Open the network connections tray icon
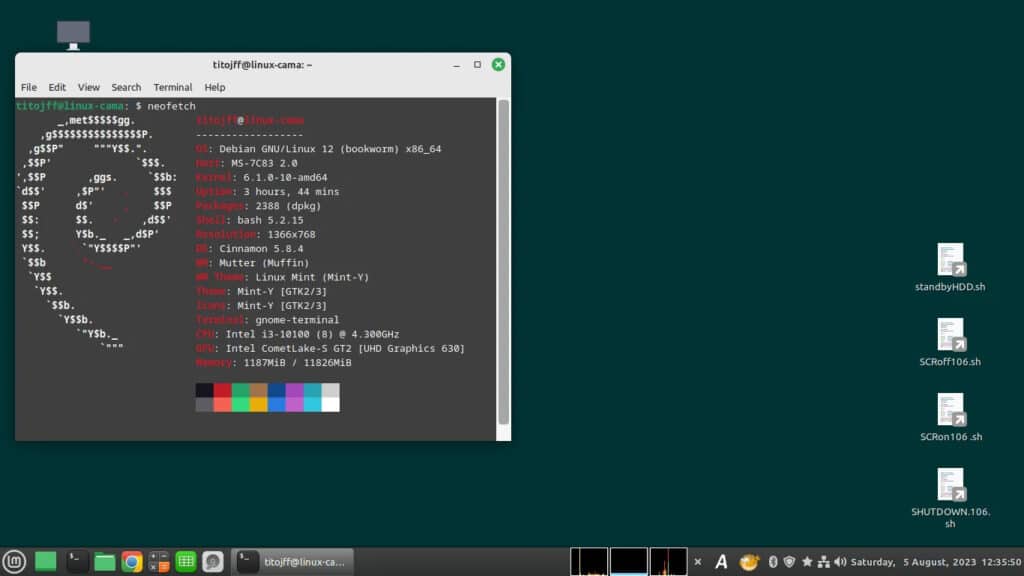The width and height of the screenshot is (1024, 576). 824,562
